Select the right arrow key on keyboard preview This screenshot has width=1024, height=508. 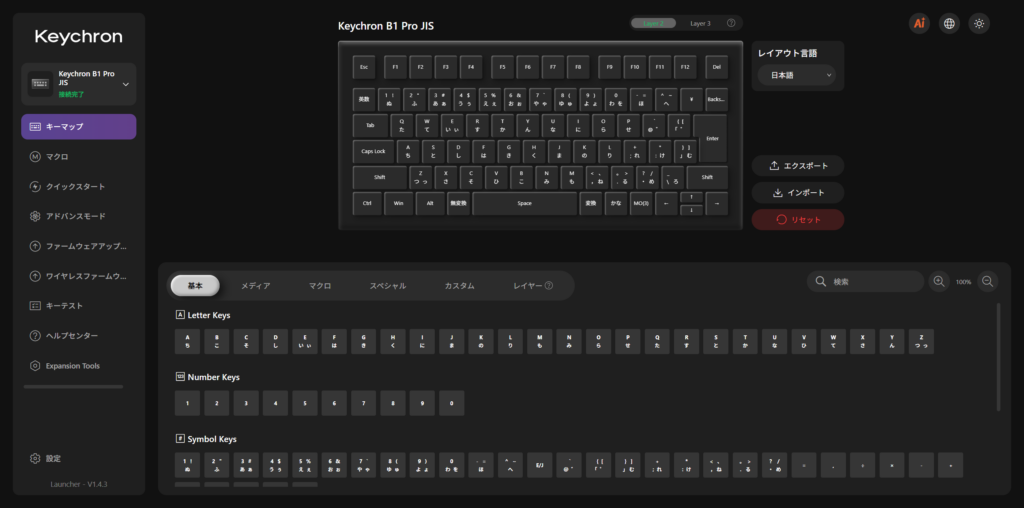click(x=716, y=204)
